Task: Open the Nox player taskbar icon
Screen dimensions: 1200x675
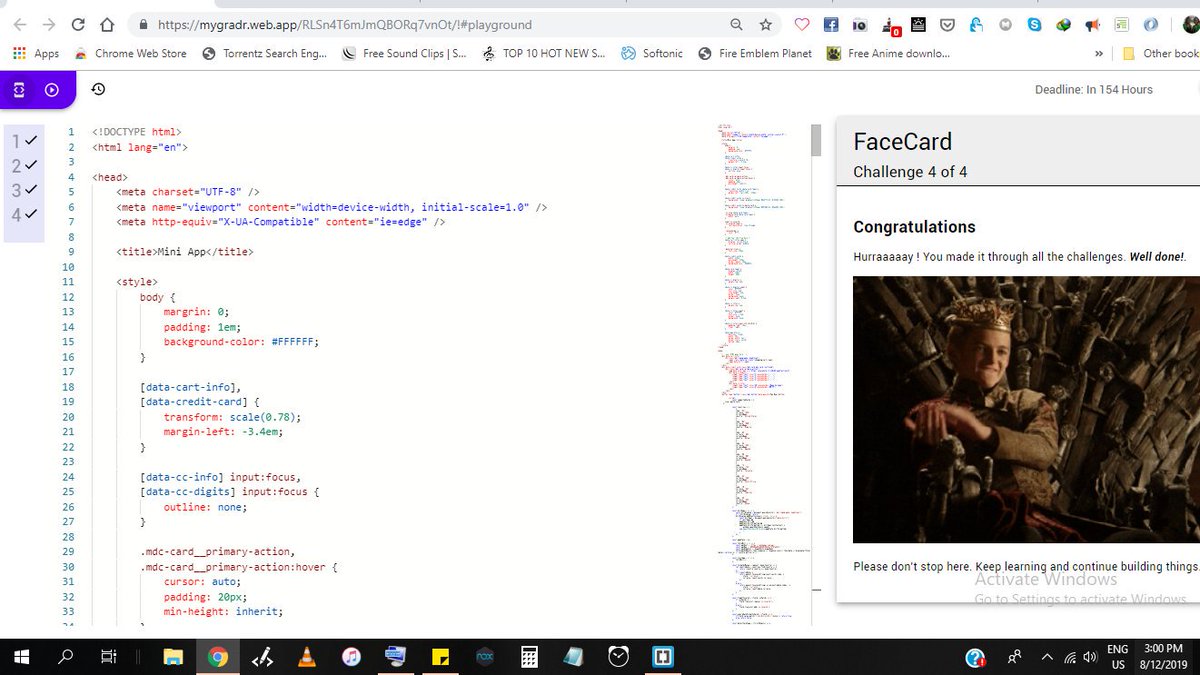Action: point(485,657)
